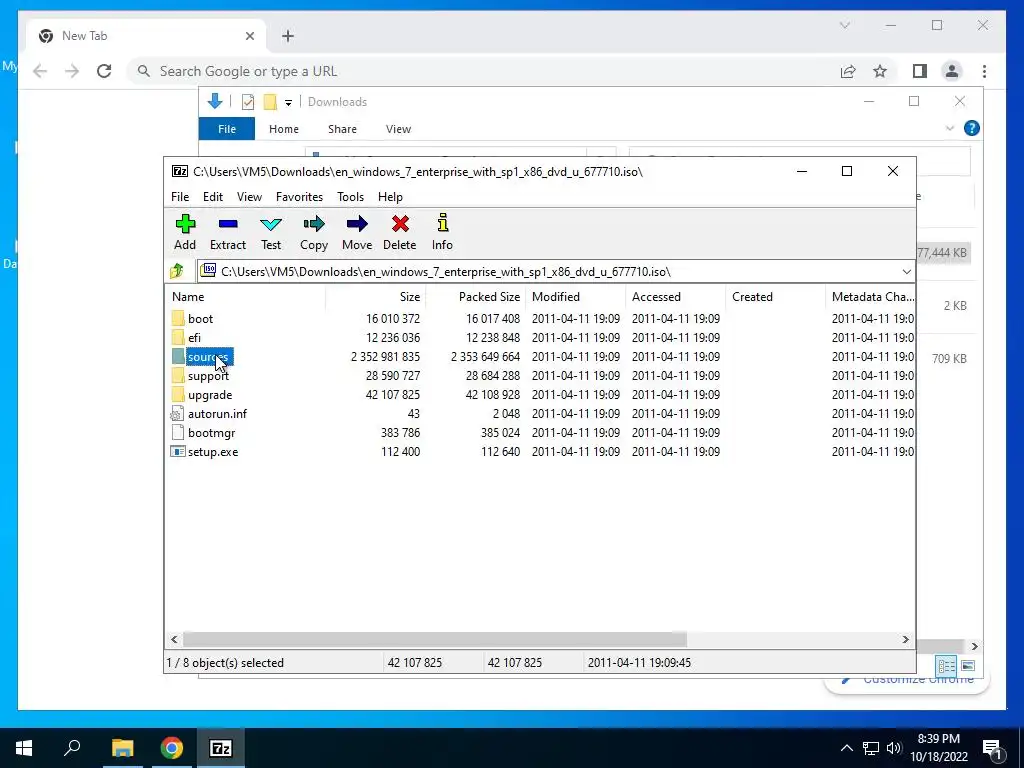Click the 7-Zip taskbar icon
1024x768 pixels.
tap(221, 748)
